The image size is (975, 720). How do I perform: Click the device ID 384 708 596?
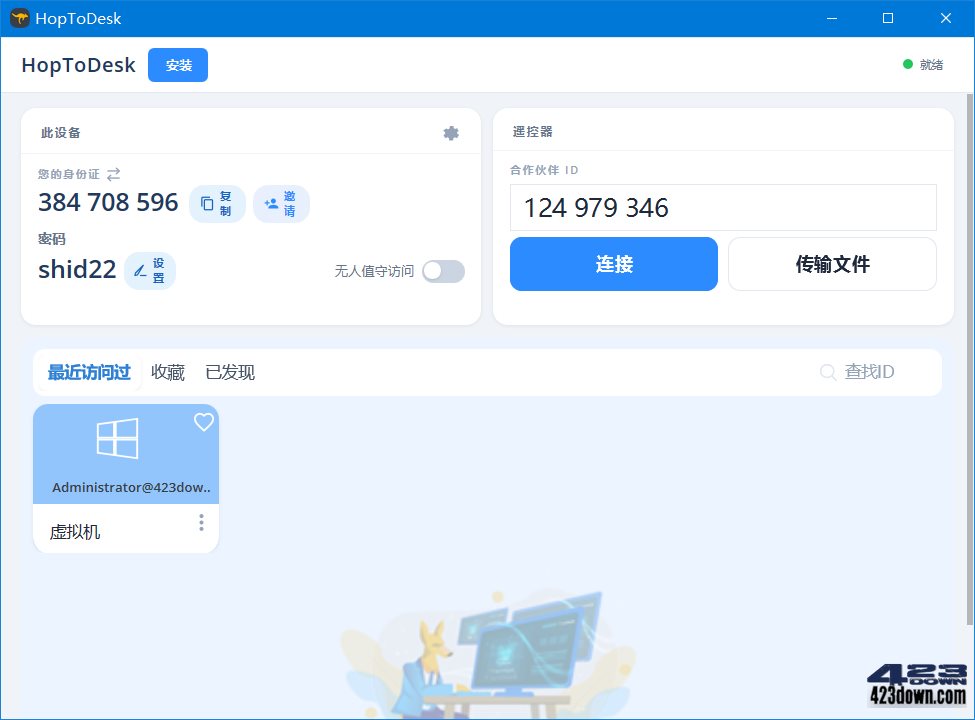108,202
